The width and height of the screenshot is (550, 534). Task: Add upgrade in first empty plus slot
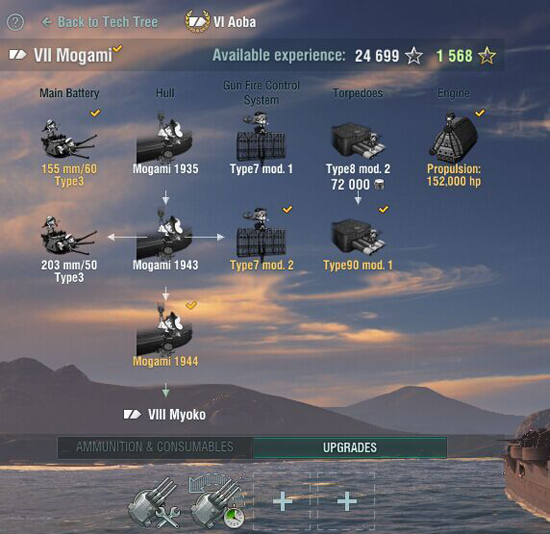(282, 501)
